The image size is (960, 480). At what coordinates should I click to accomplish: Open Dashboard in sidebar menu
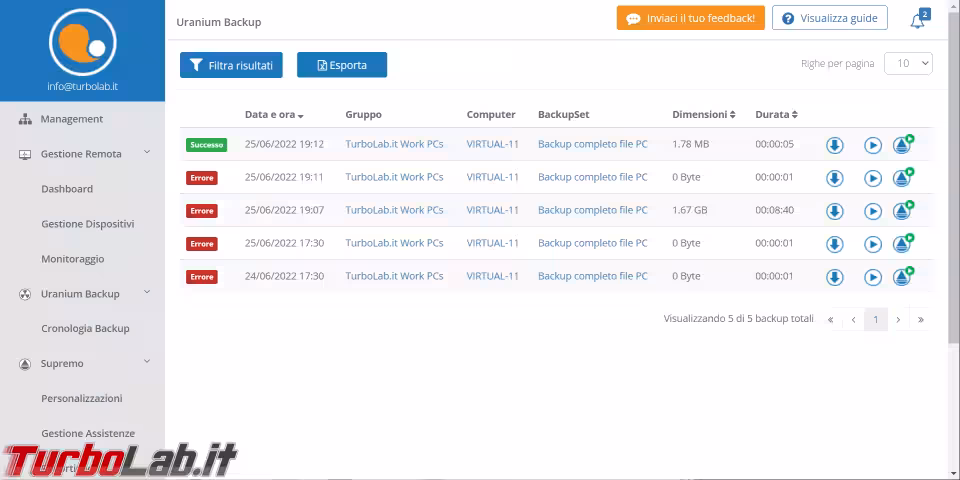tap(67, 189)
